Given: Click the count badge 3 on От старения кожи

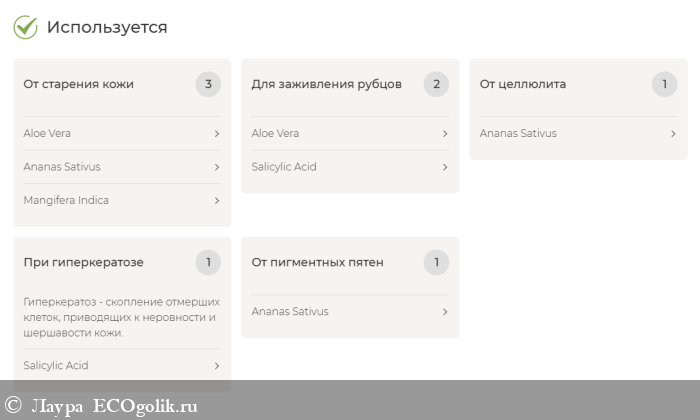Looking at the screenshot, I should click(208, 84).
